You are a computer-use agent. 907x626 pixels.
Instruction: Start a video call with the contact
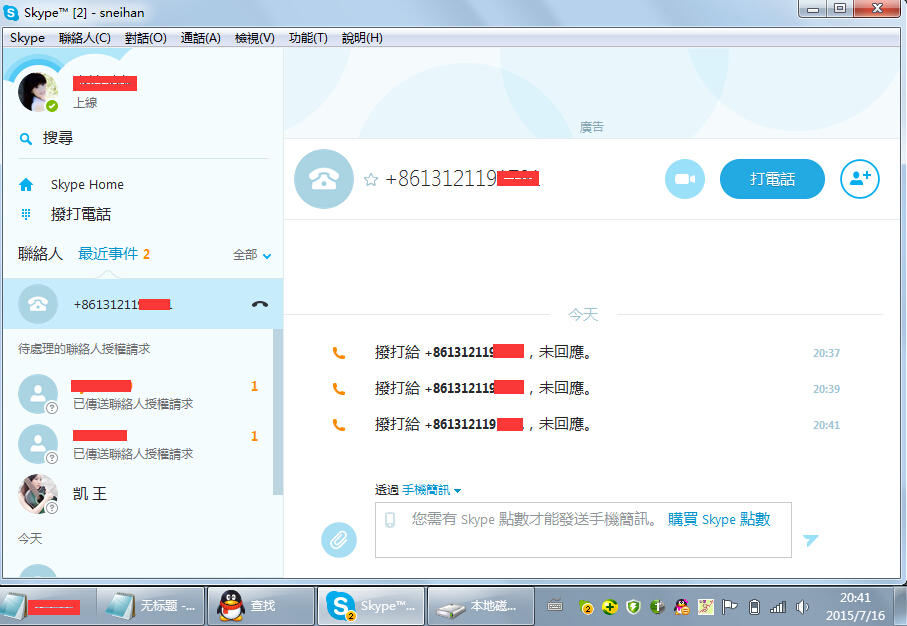684,178
